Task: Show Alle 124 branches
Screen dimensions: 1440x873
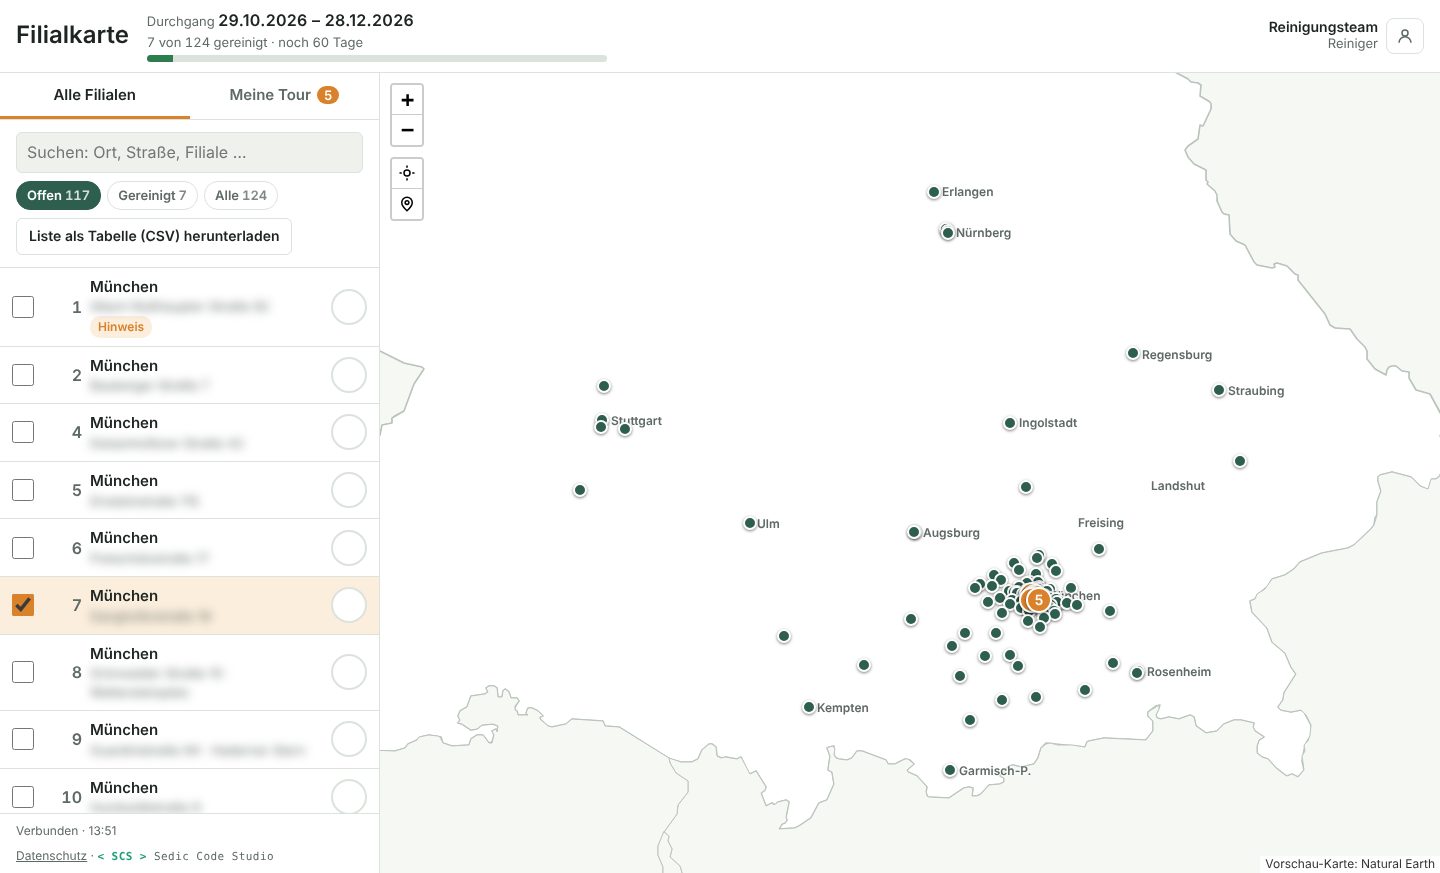Action: coord(241,195)
